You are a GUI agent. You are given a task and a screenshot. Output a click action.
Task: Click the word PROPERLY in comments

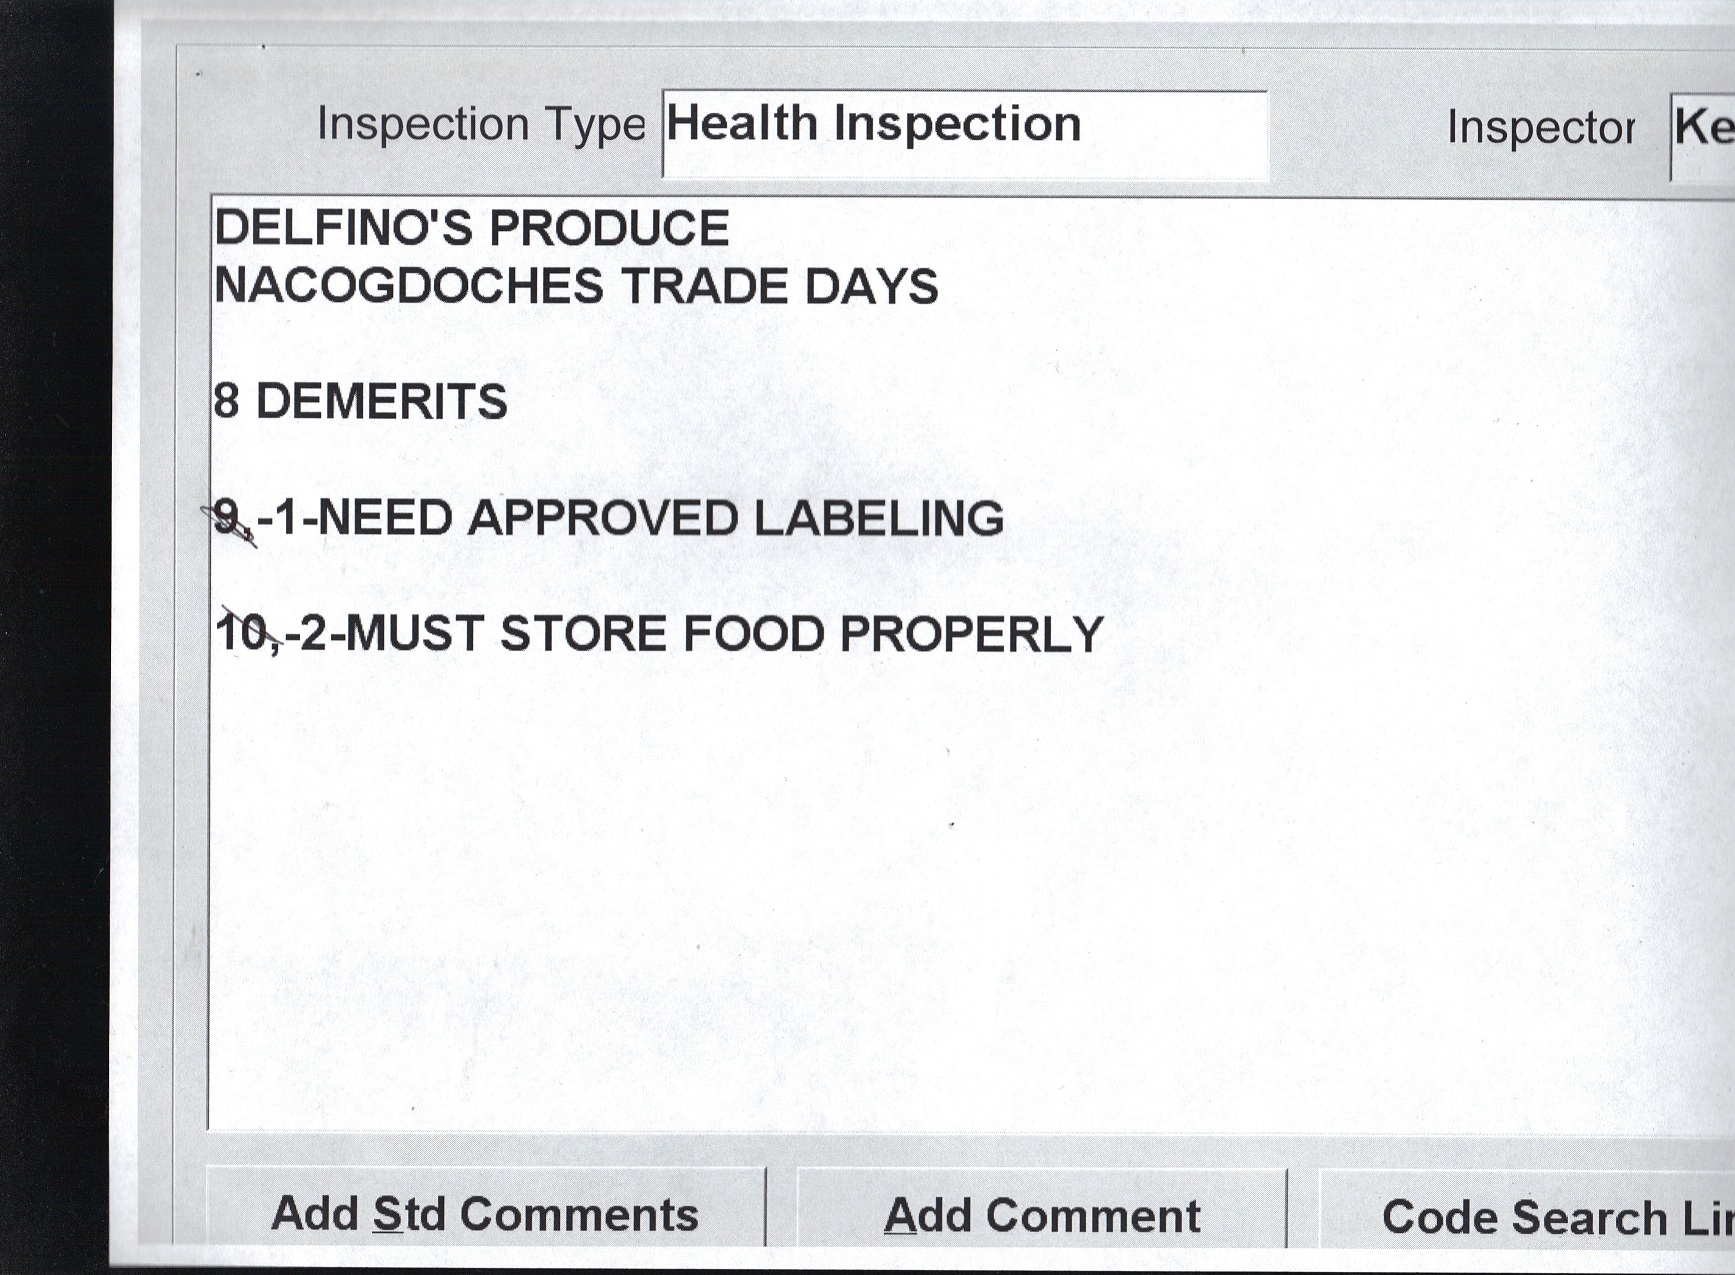971,634
